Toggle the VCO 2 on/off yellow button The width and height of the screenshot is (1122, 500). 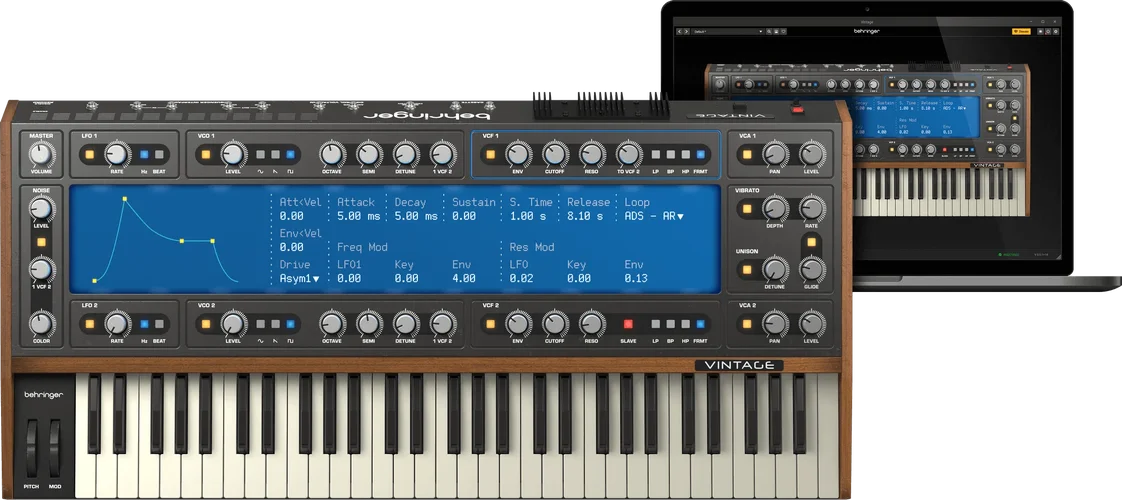pos(206,324)
